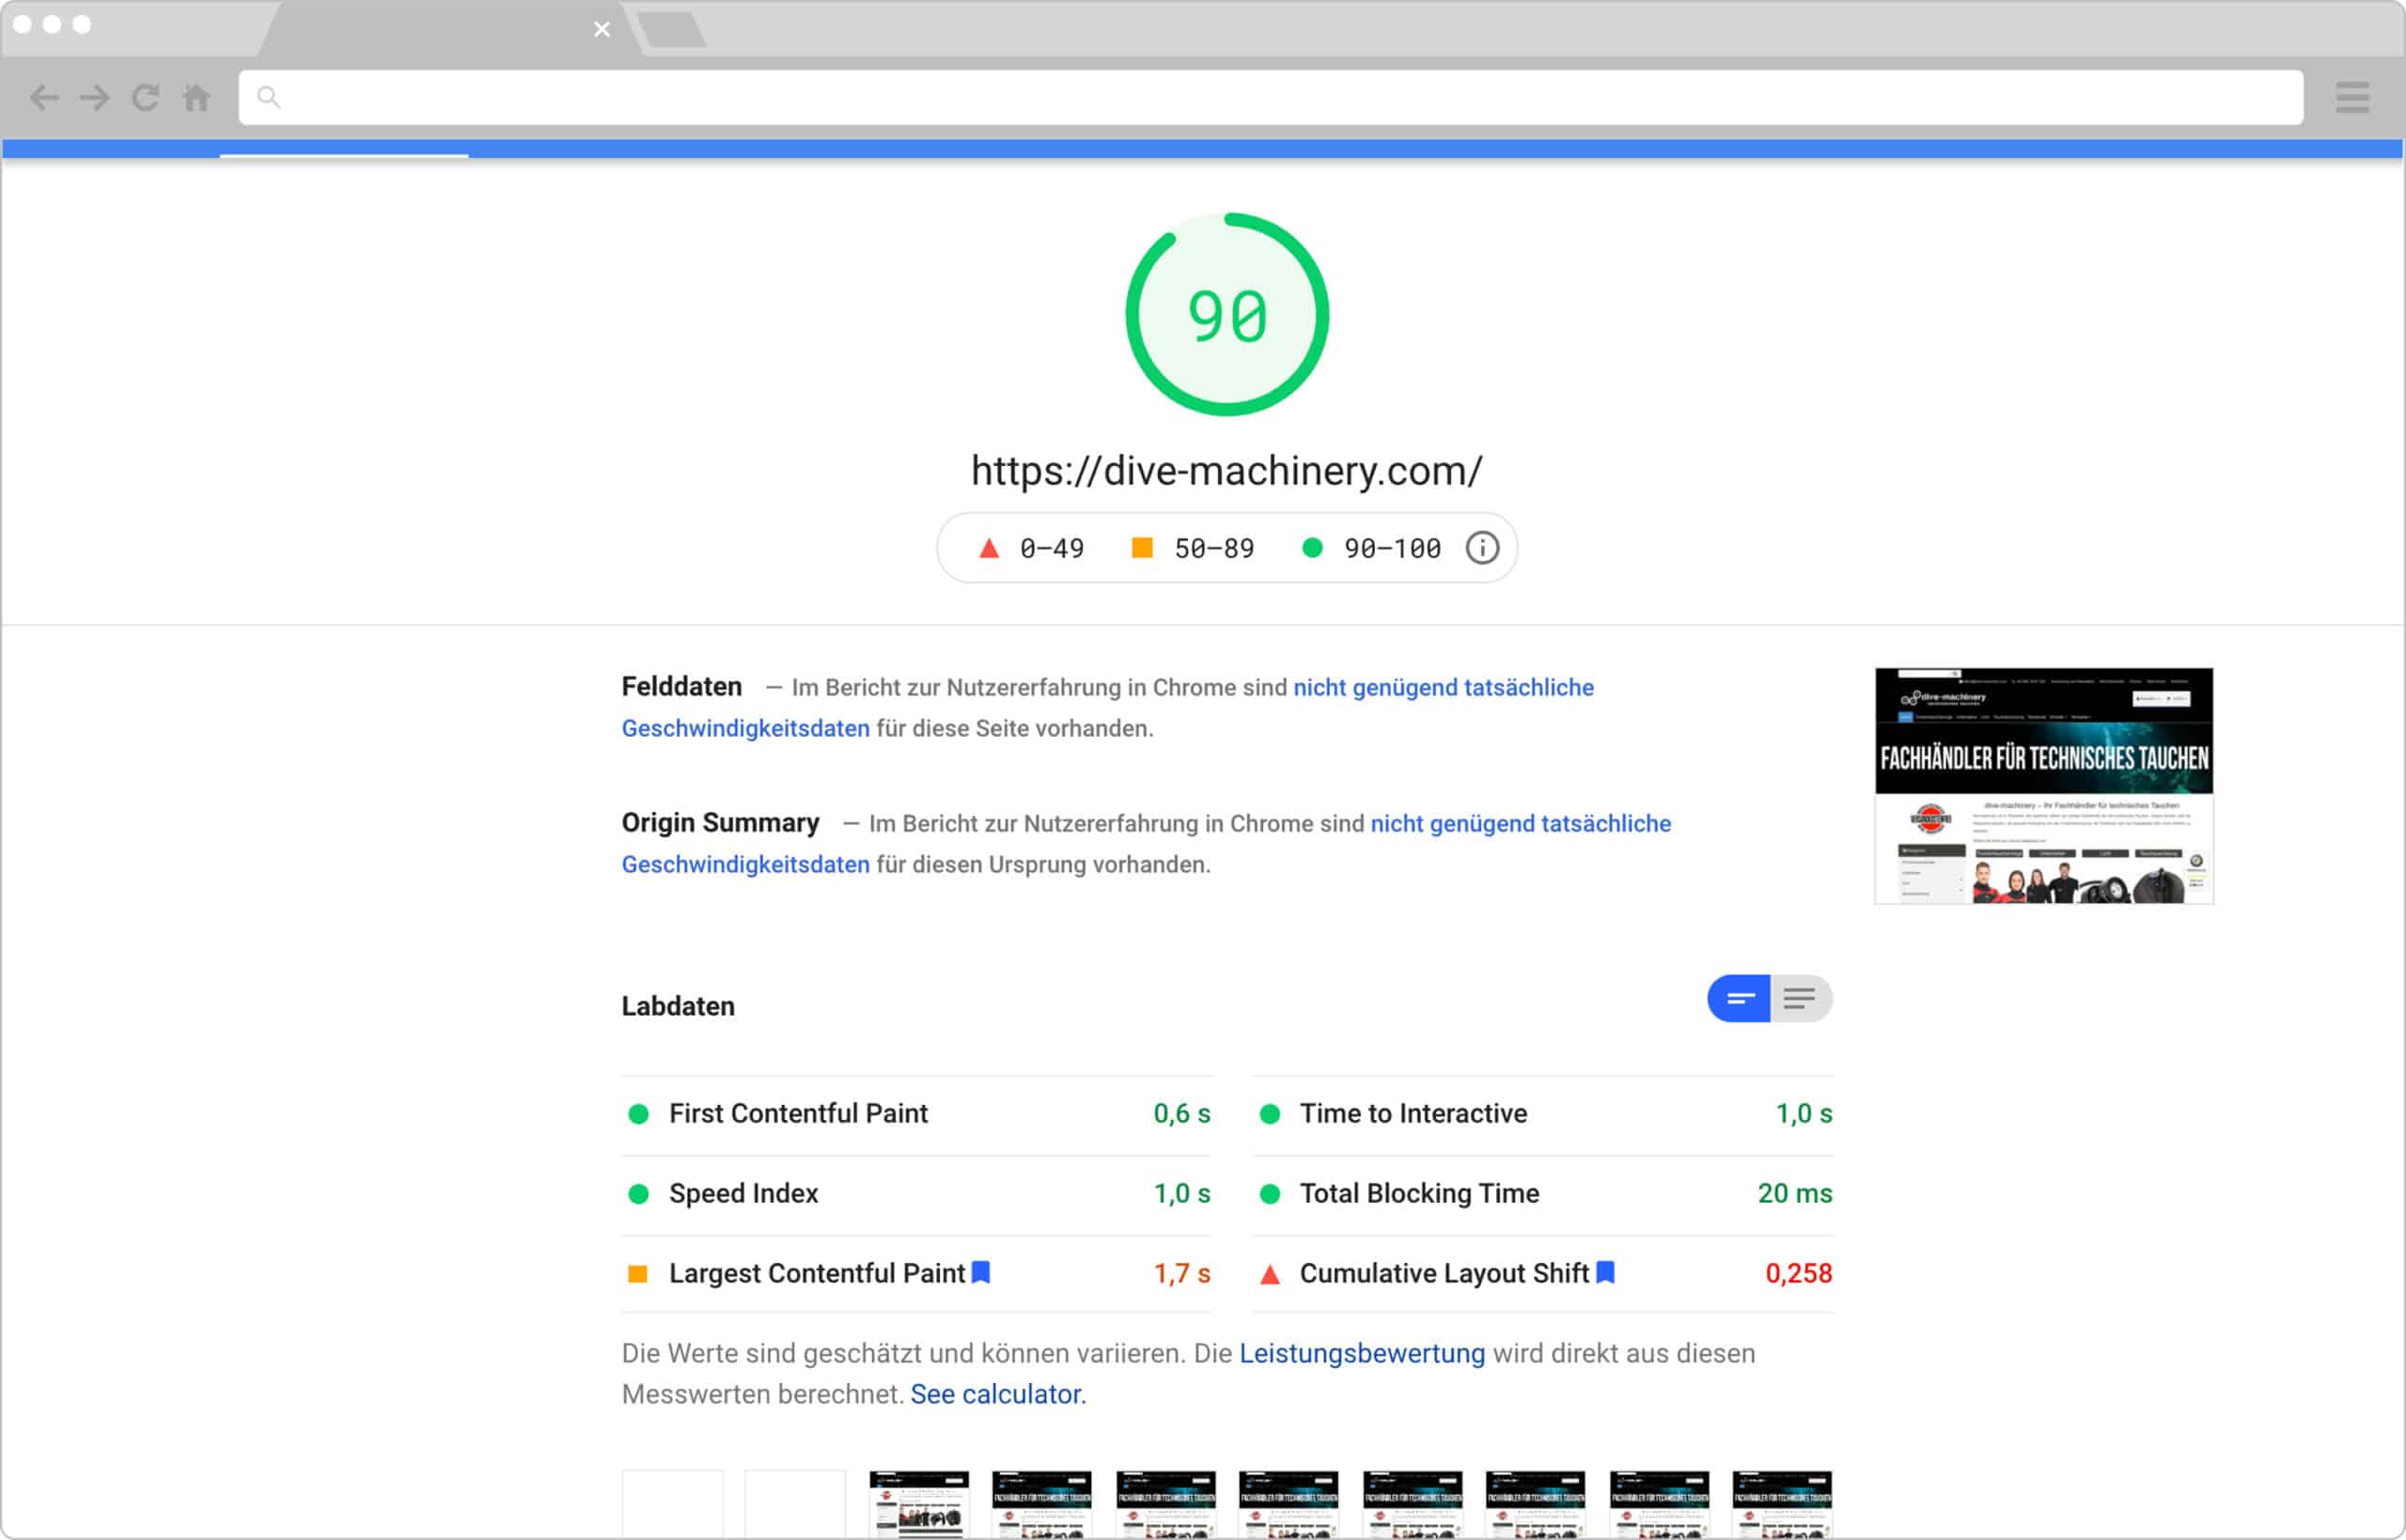Open the dive-machinery page preview thumbnail
Screen dimensions: 2406x1540
pos(2042,787)
